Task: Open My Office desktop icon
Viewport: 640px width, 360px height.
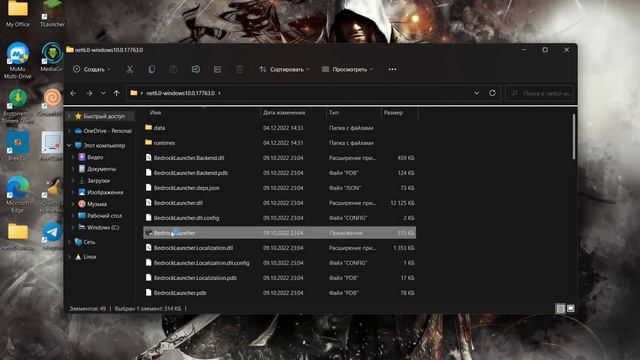Action: pyautogui.click(x=18, y=13)
